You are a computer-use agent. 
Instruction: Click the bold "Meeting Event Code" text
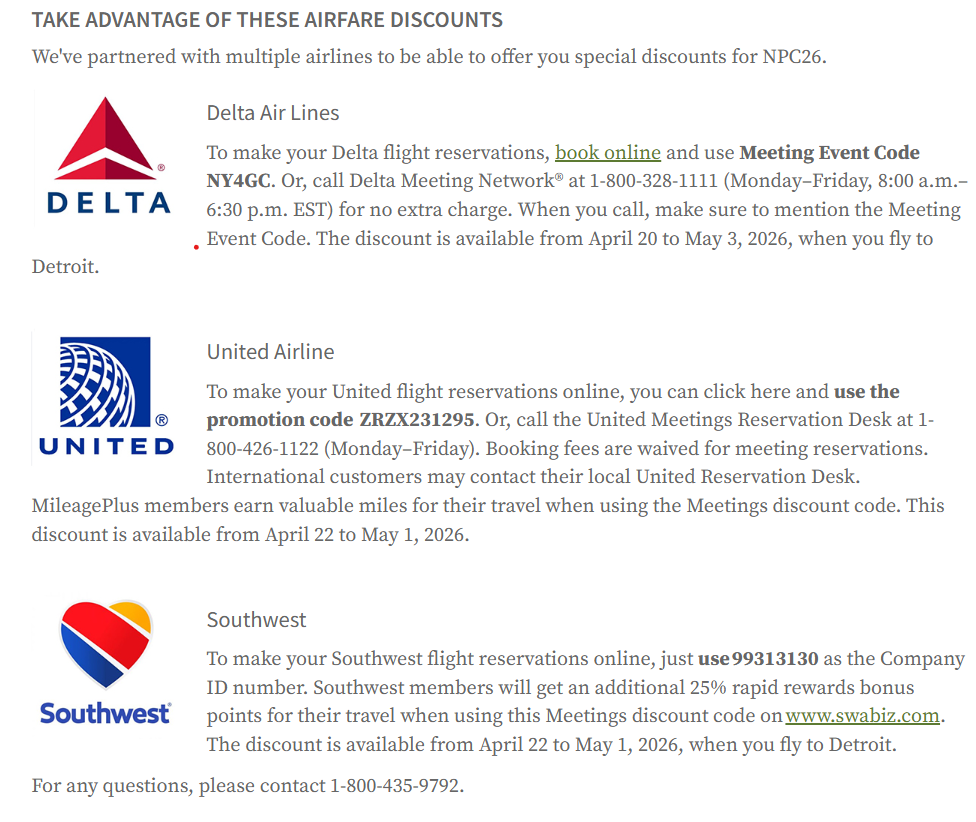pyautogui.click(x=829, y=153)
